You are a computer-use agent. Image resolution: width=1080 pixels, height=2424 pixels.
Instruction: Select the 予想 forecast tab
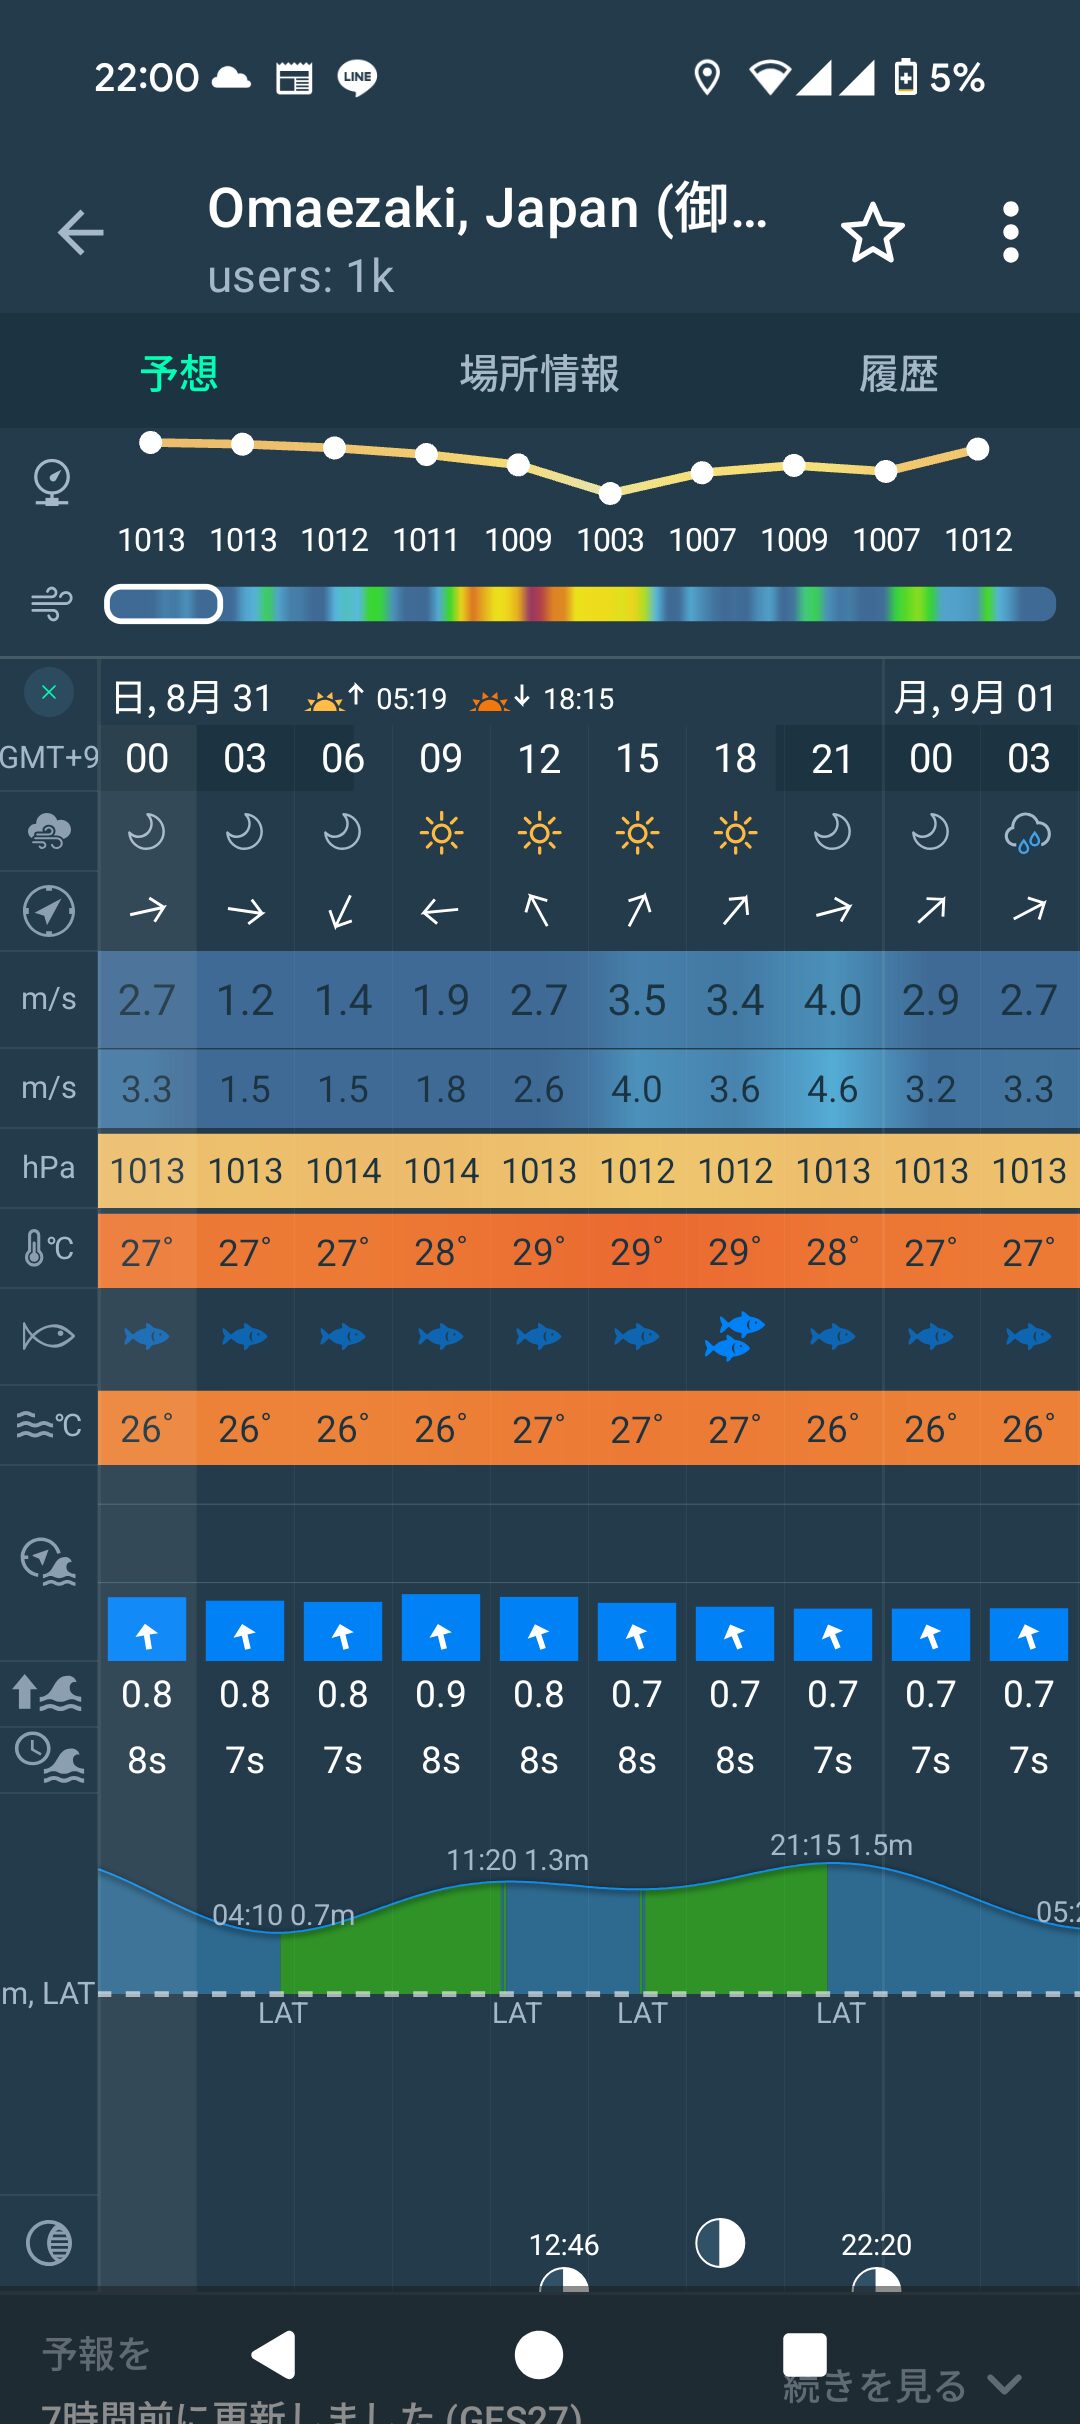[179, 374]
